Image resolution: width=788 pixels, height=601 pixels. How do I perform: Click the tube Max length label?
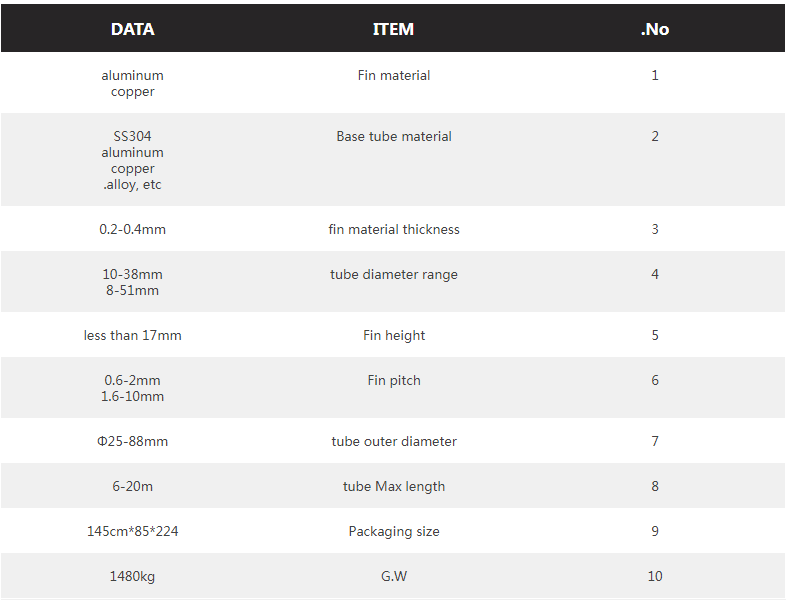(x=393, y=486)
